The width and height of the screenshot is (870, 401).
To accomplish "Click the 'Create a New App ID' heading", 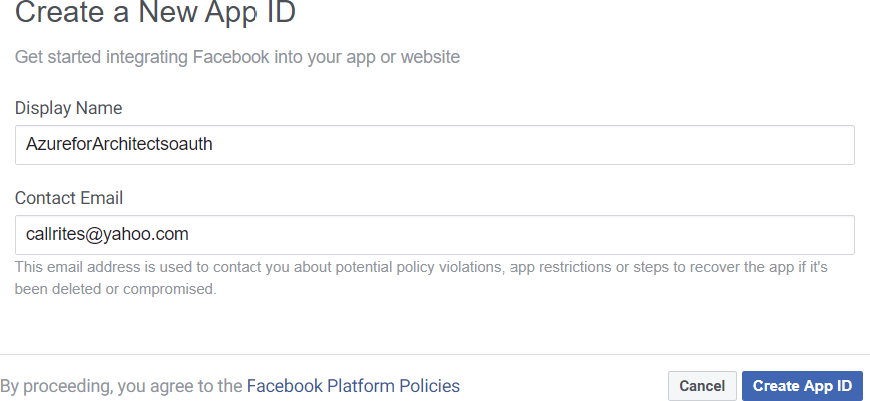I will tap(155, 15).
